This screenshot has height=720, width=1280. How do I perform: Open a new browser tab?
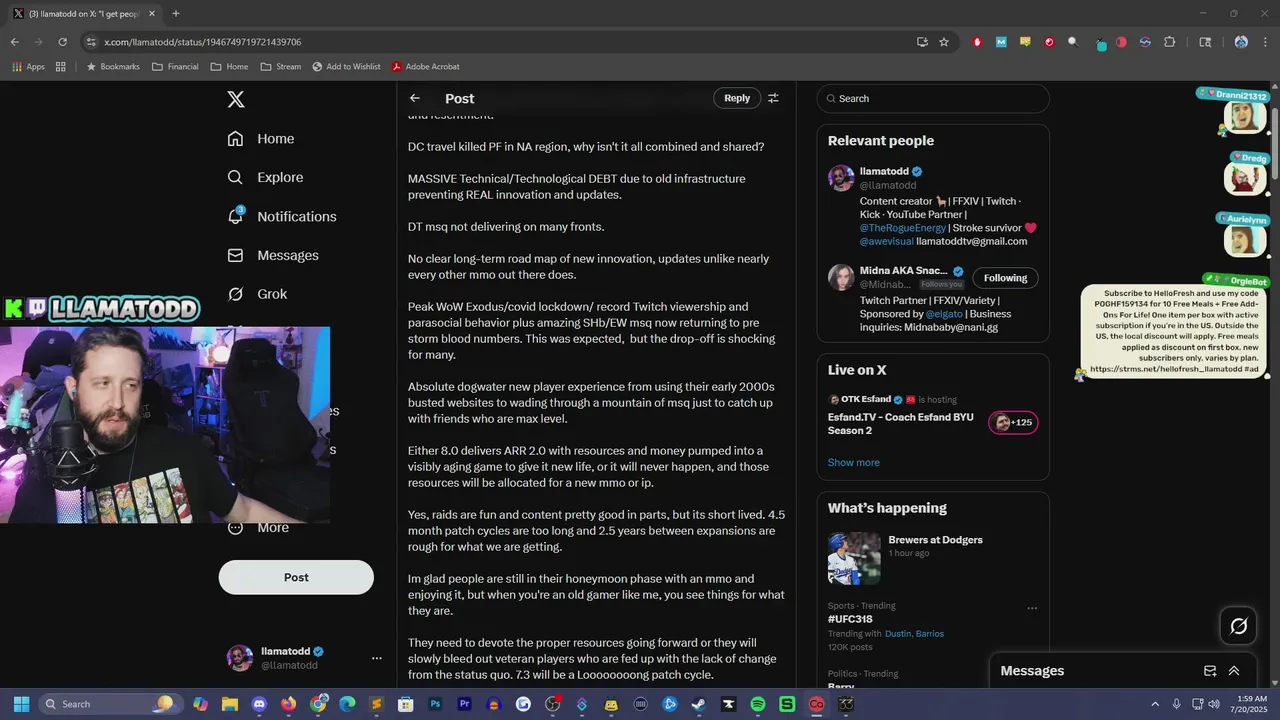(176, 13)
